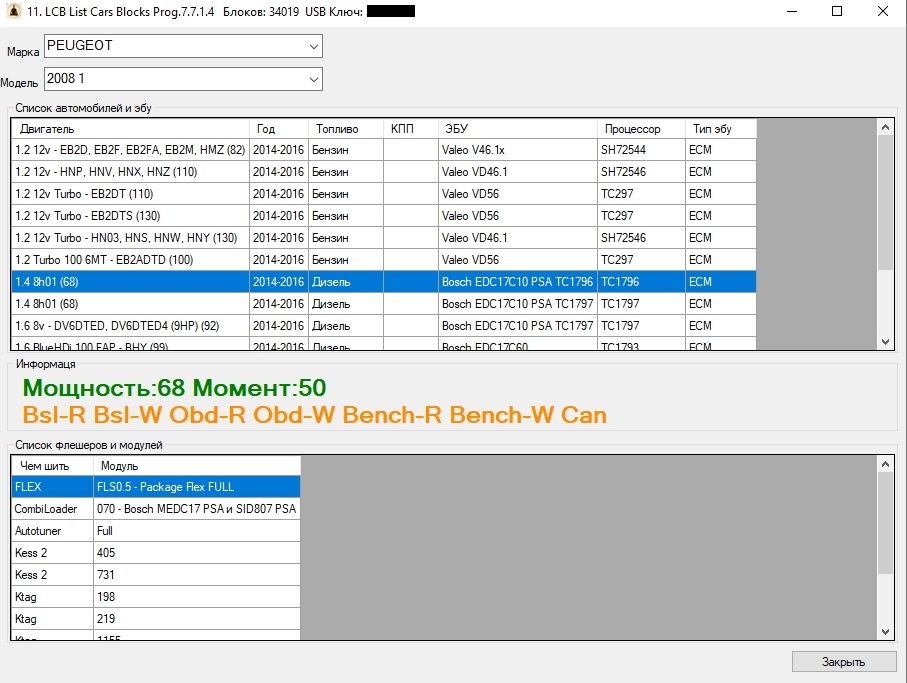Select Kess 2 row with 405
This screenshot has height=683, width=907.
pyautogui.click(x=156, y=553)
